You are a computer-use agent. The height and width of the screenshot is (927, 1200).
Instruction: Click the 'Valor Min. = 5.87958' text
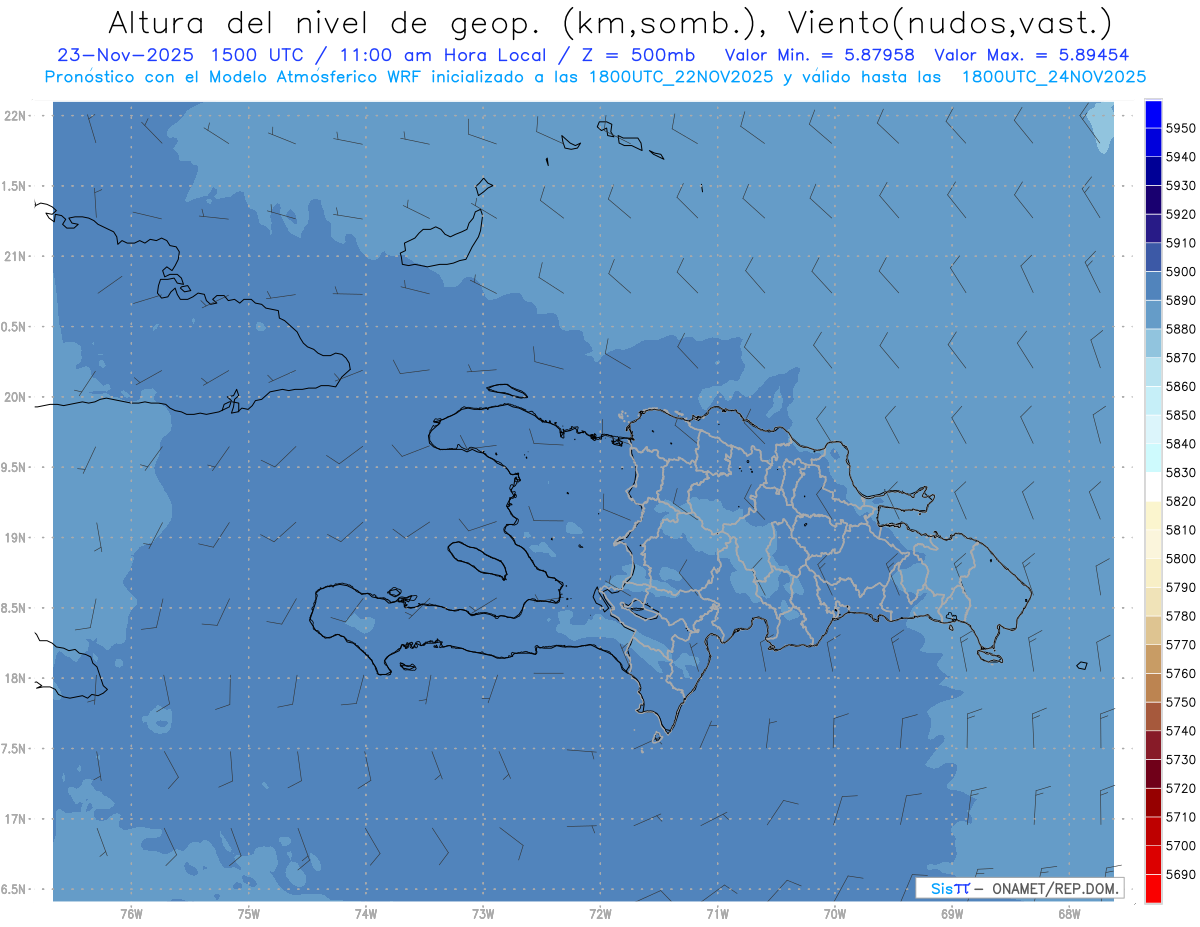[819, 55]
